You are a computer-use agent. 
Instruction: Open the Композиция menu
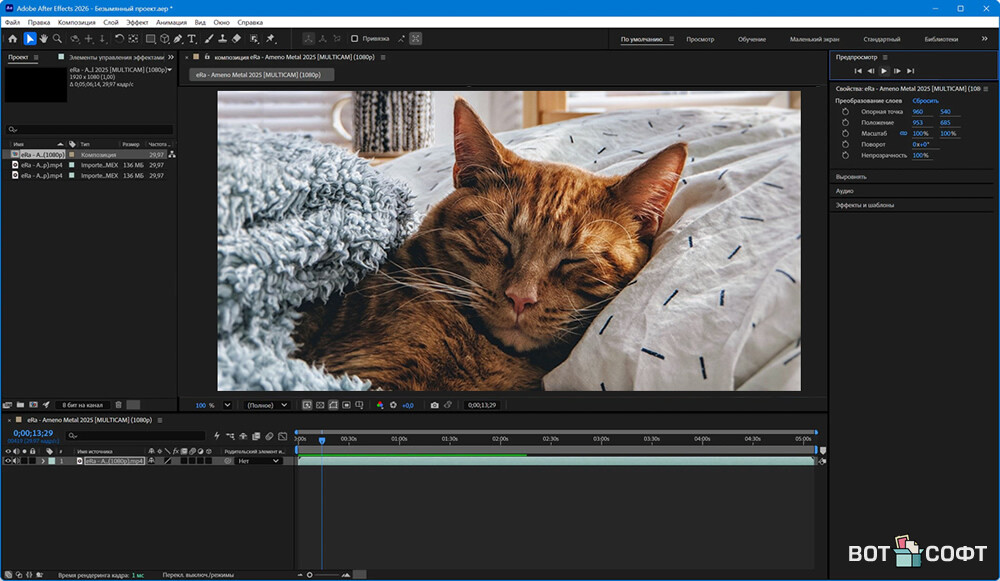click(77, 21)
